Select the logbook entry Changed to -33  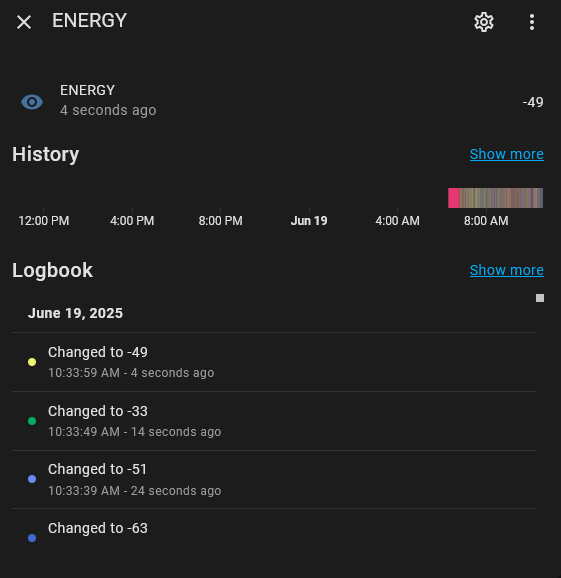(274, 421)
